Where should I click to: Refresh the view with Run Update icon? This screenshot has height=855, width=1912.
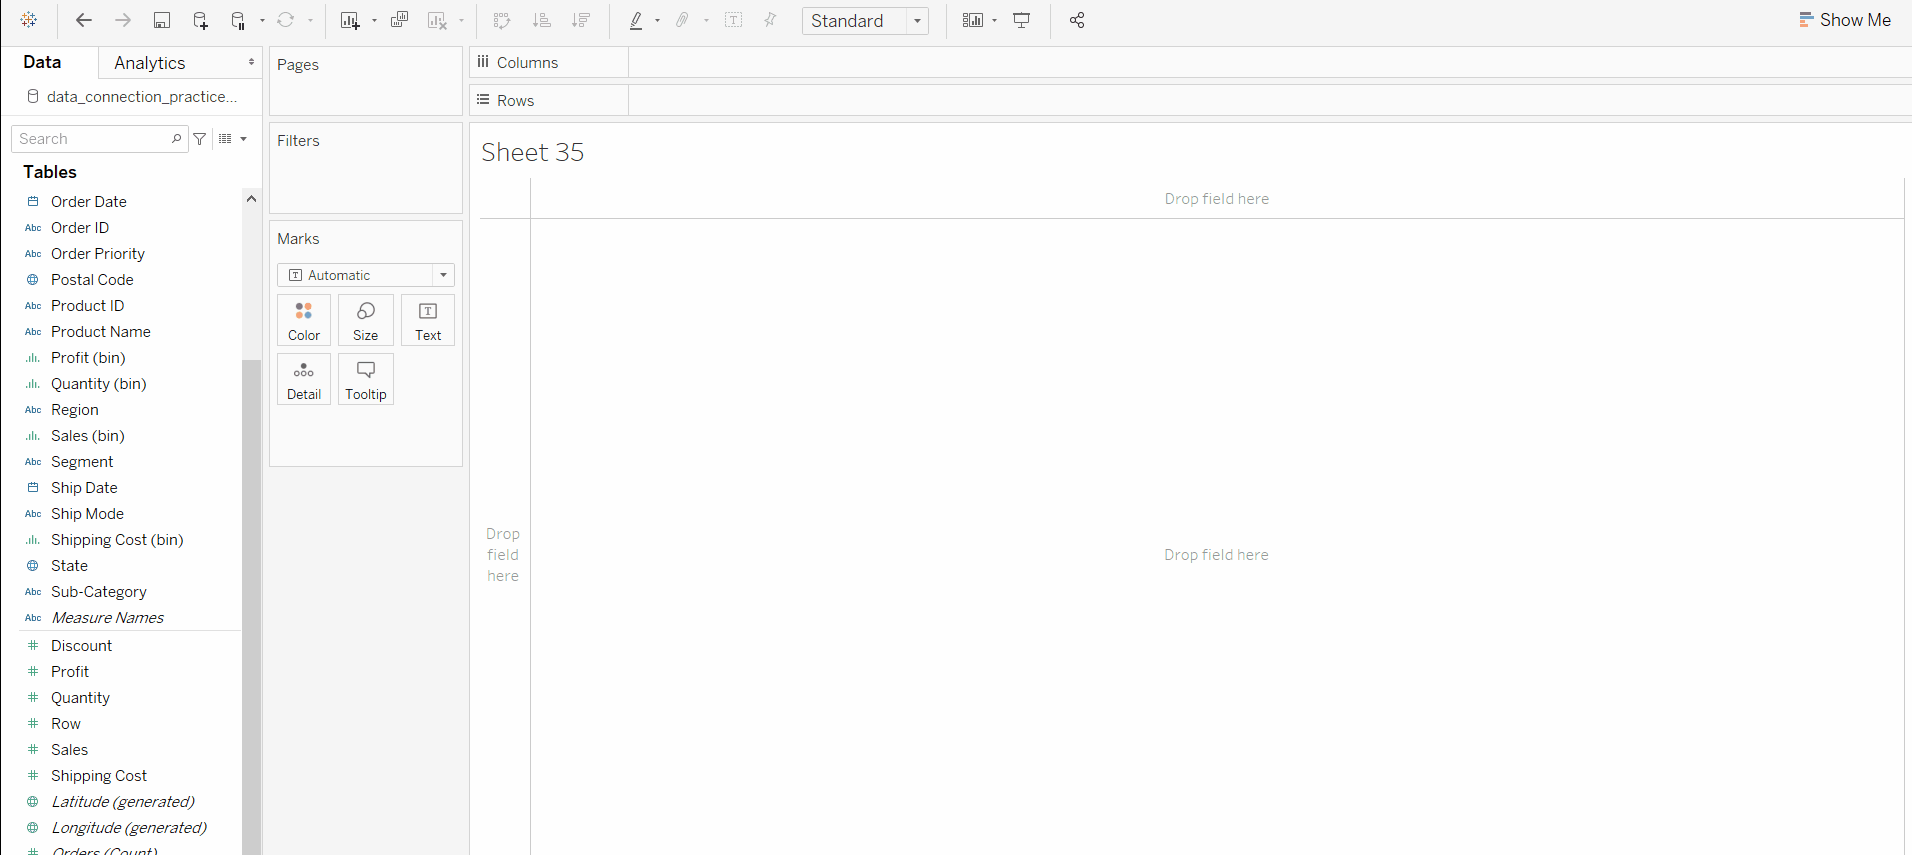[x=286, y=20]
